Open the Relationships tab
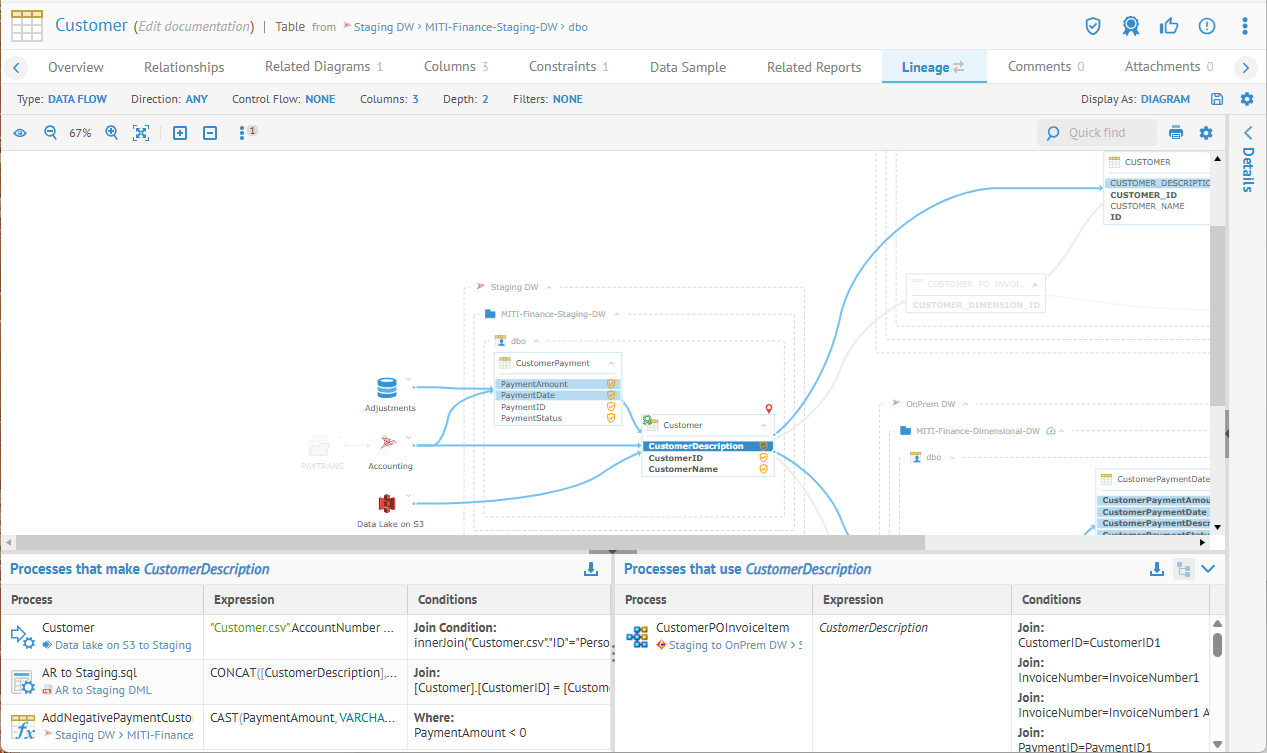 (184, 67)
